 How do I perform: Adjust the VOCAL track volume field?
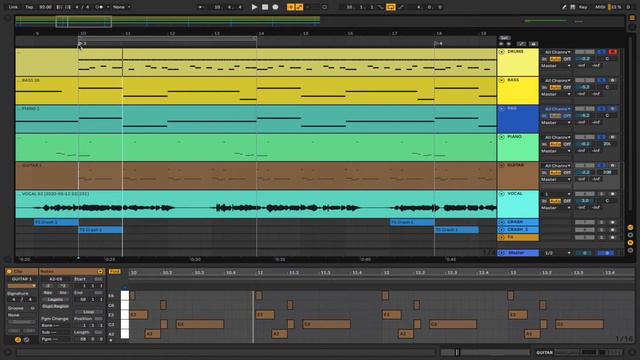click(585, 201)
